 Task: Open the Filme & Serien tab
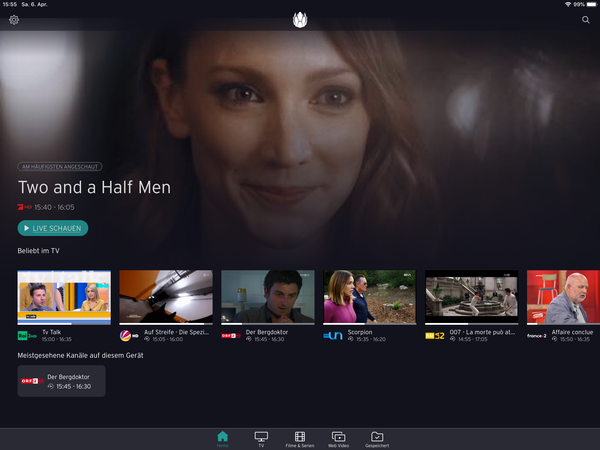coord(300,438)
